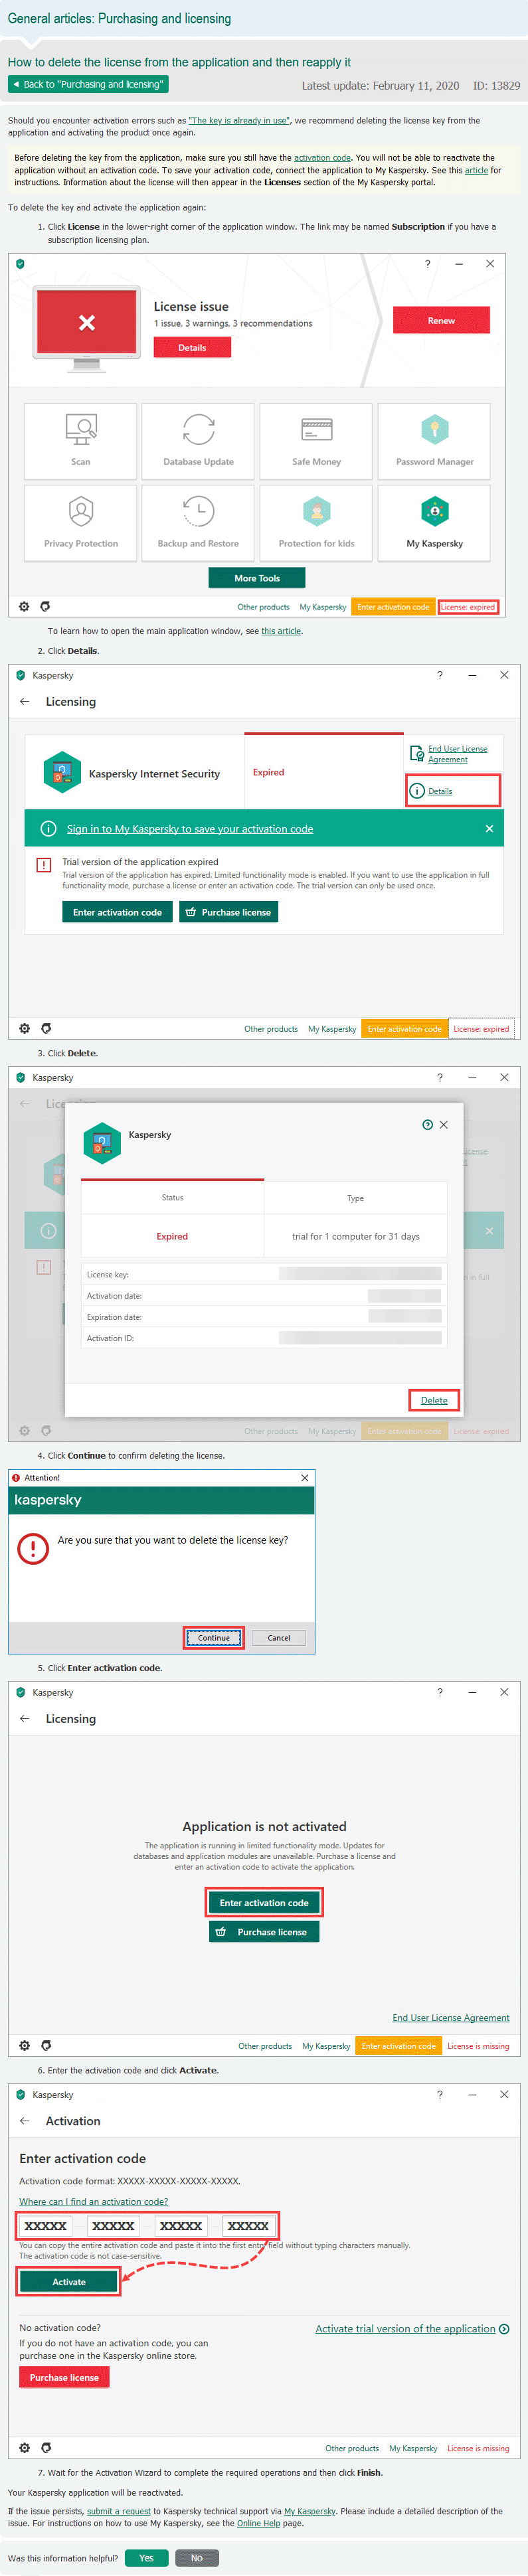Click Continue in the Attention dialog
The width and height of the screenshot is (528, 2576).
pyautogui.click(x=213, y=1638)
